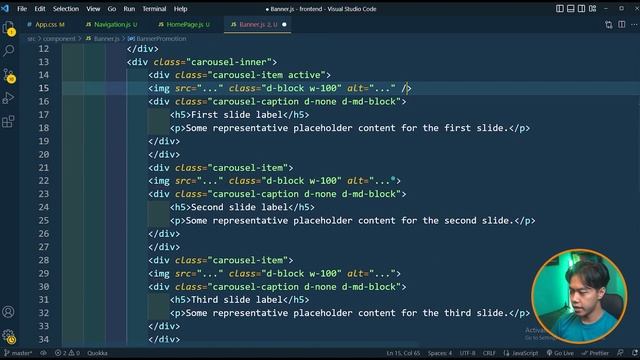This screenshot has height=360, width=640.
Task: Click the master branch indicator
Action: pos(18,353)
